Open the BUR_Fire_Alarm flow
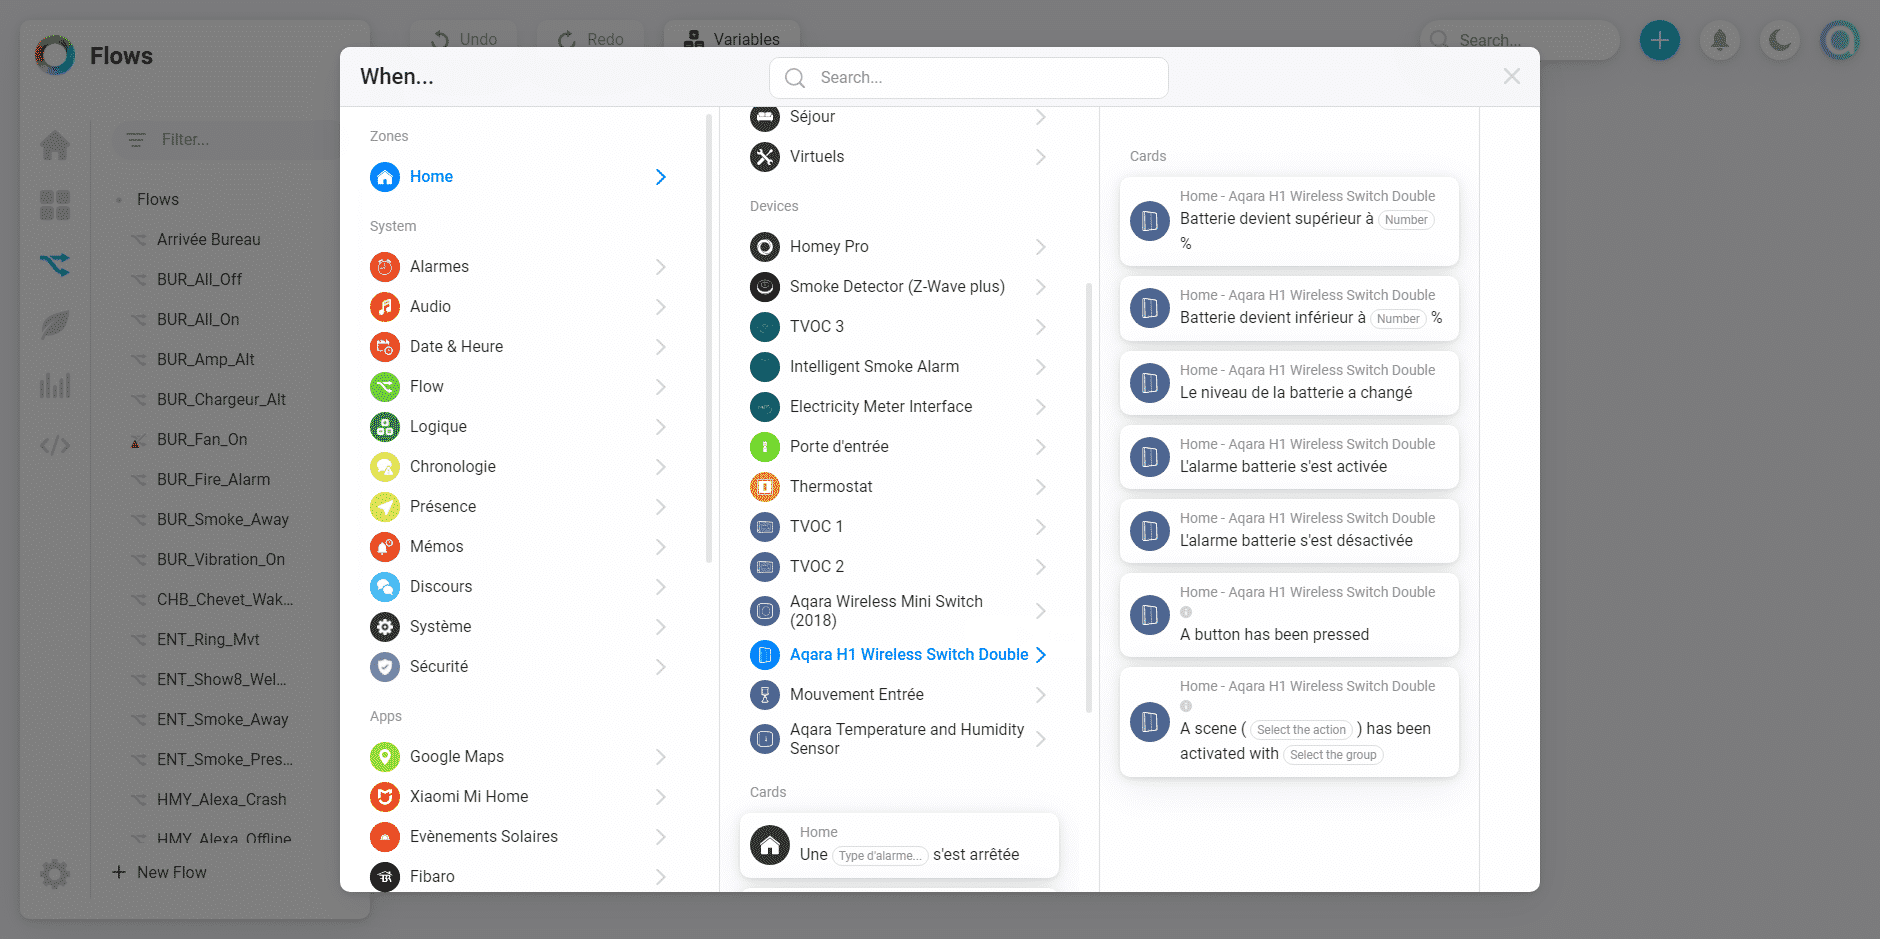The width and height of the screenshot is (1880, 939). point(213,479)
